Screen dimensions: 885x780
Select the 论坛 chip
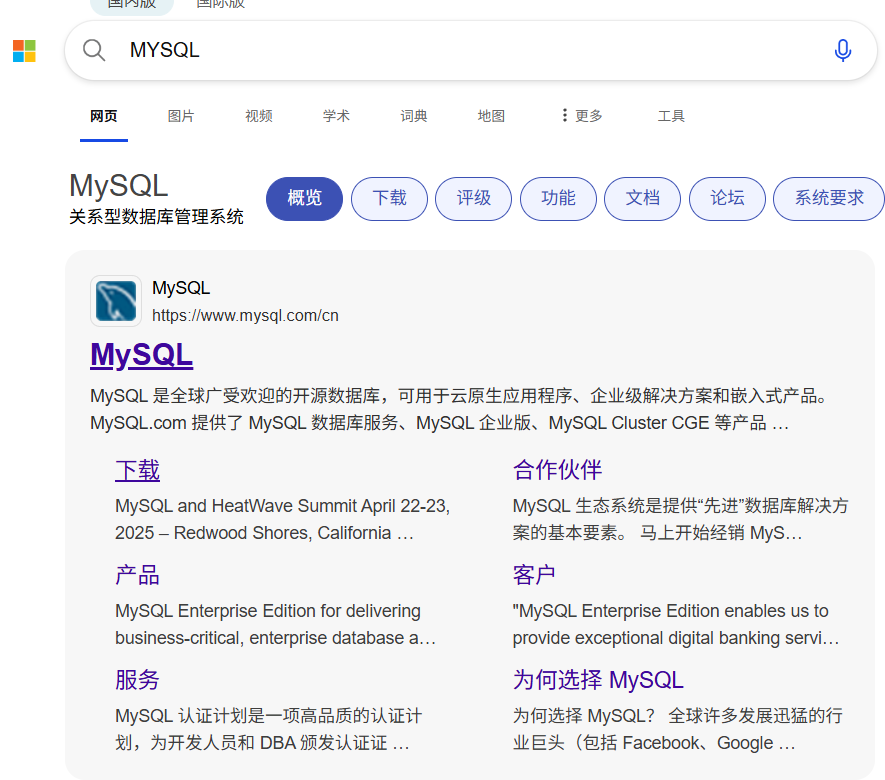click(728, 199)
